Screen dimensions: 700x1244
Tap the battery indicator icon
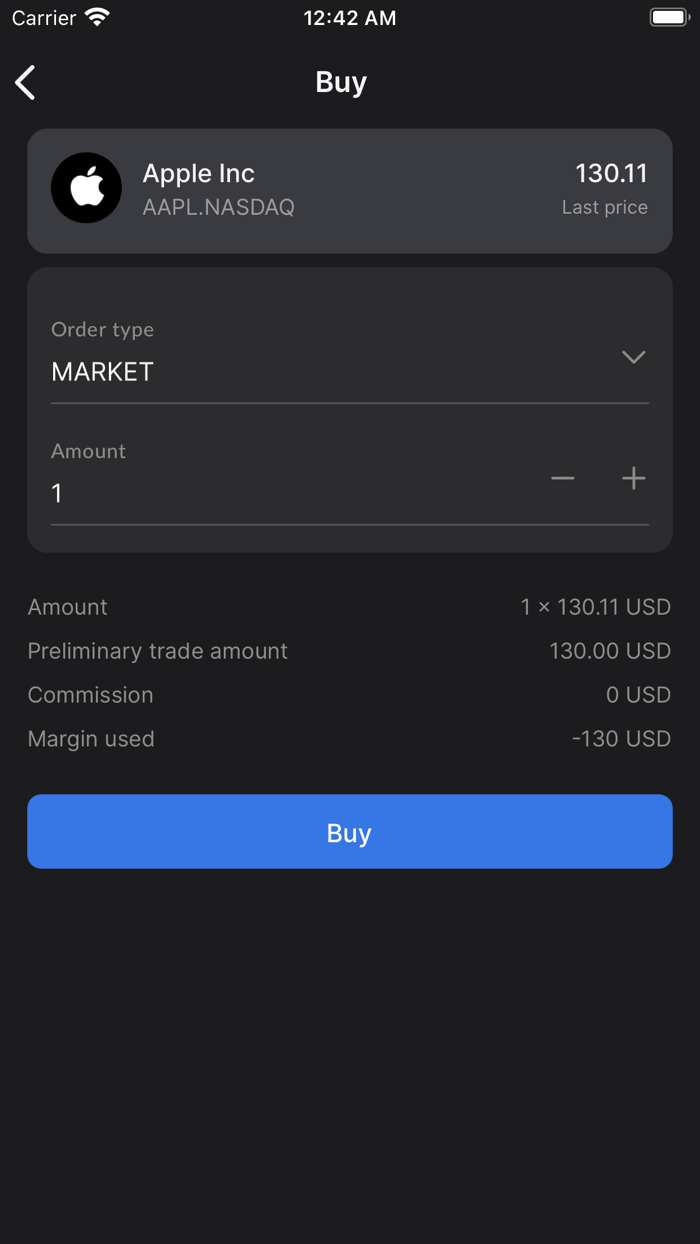coord(668,16)
